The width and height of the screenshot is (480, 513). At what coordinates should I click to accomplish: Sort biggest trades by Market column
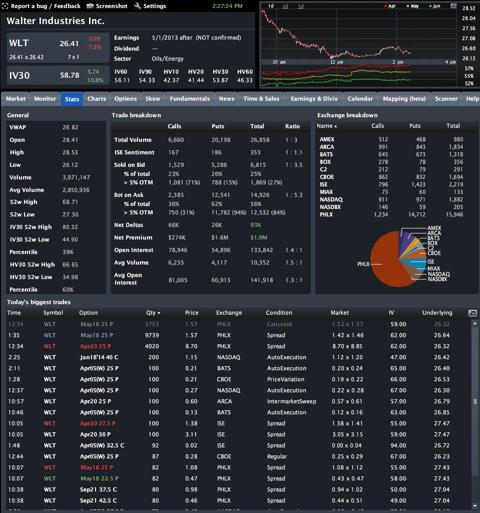tap(340, 313)
